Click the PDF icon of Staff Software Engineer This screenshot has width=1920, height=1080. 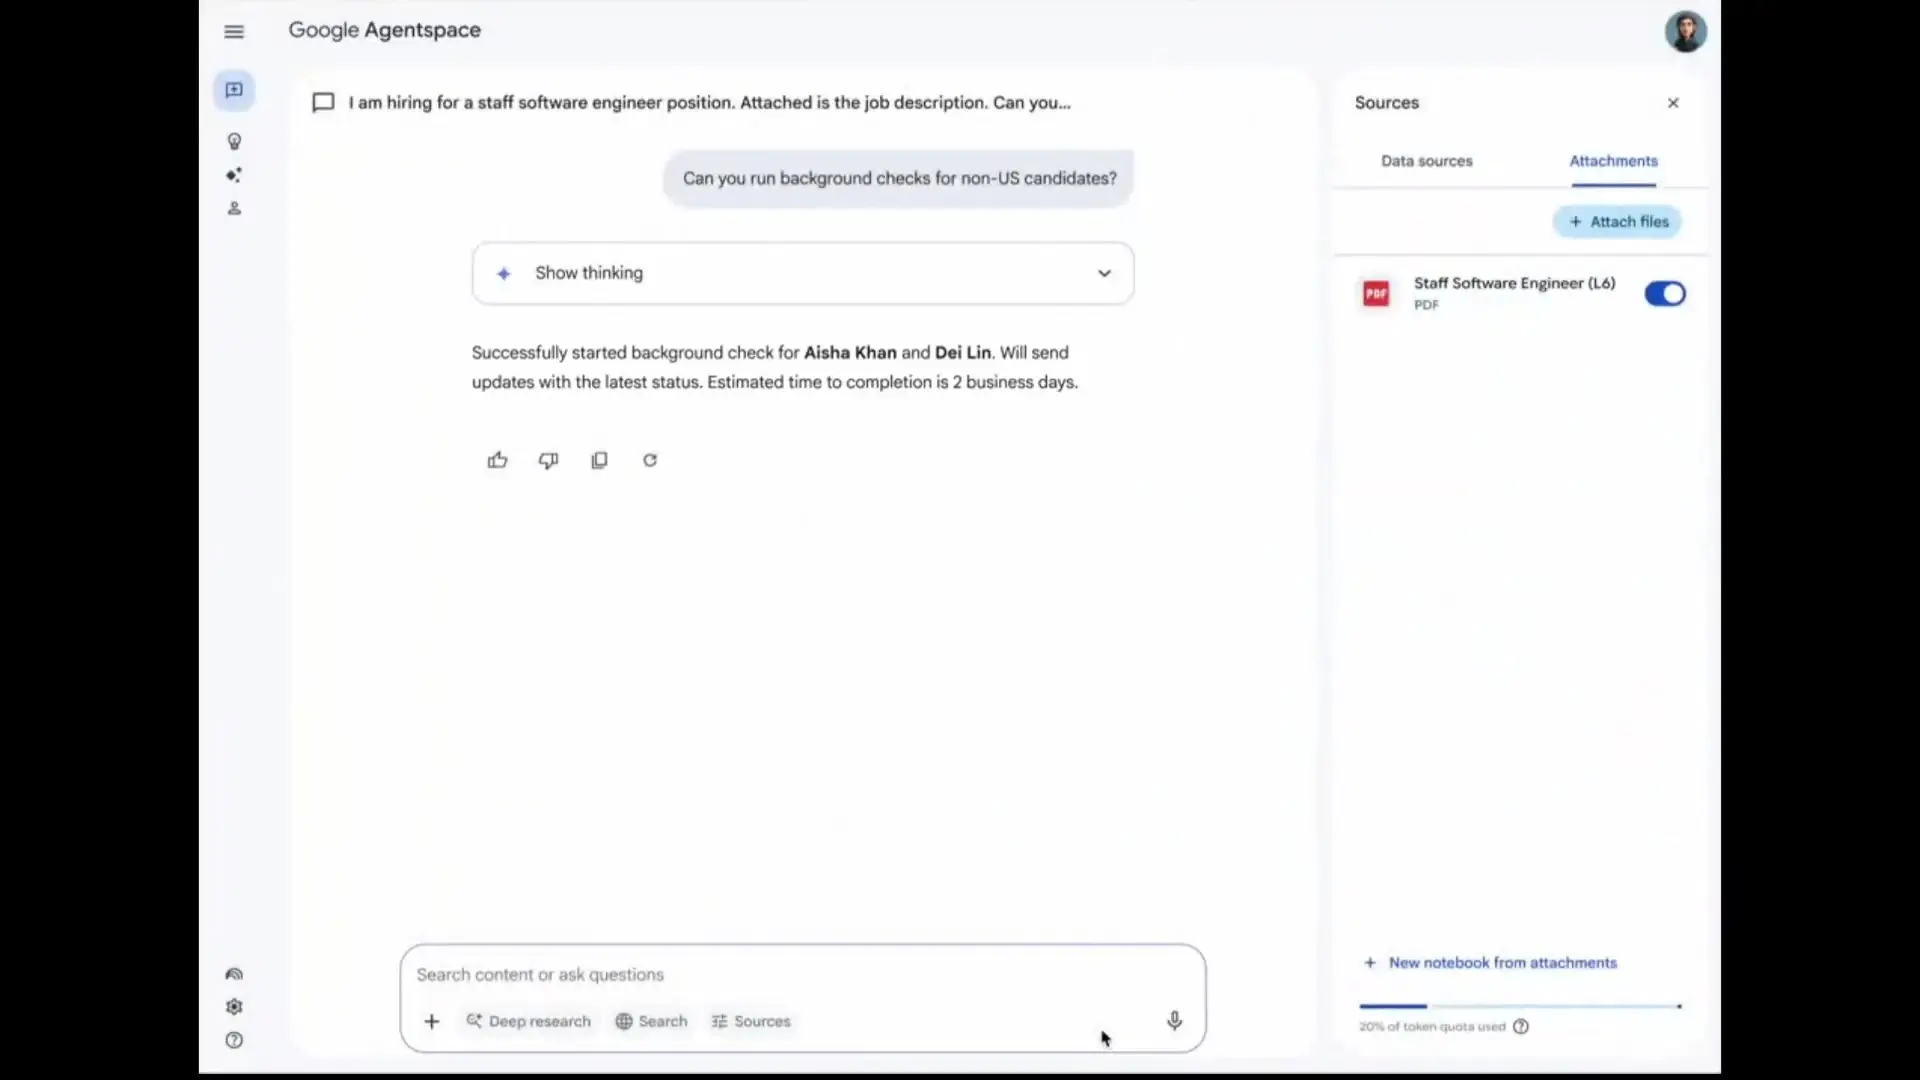(1377, 293)
